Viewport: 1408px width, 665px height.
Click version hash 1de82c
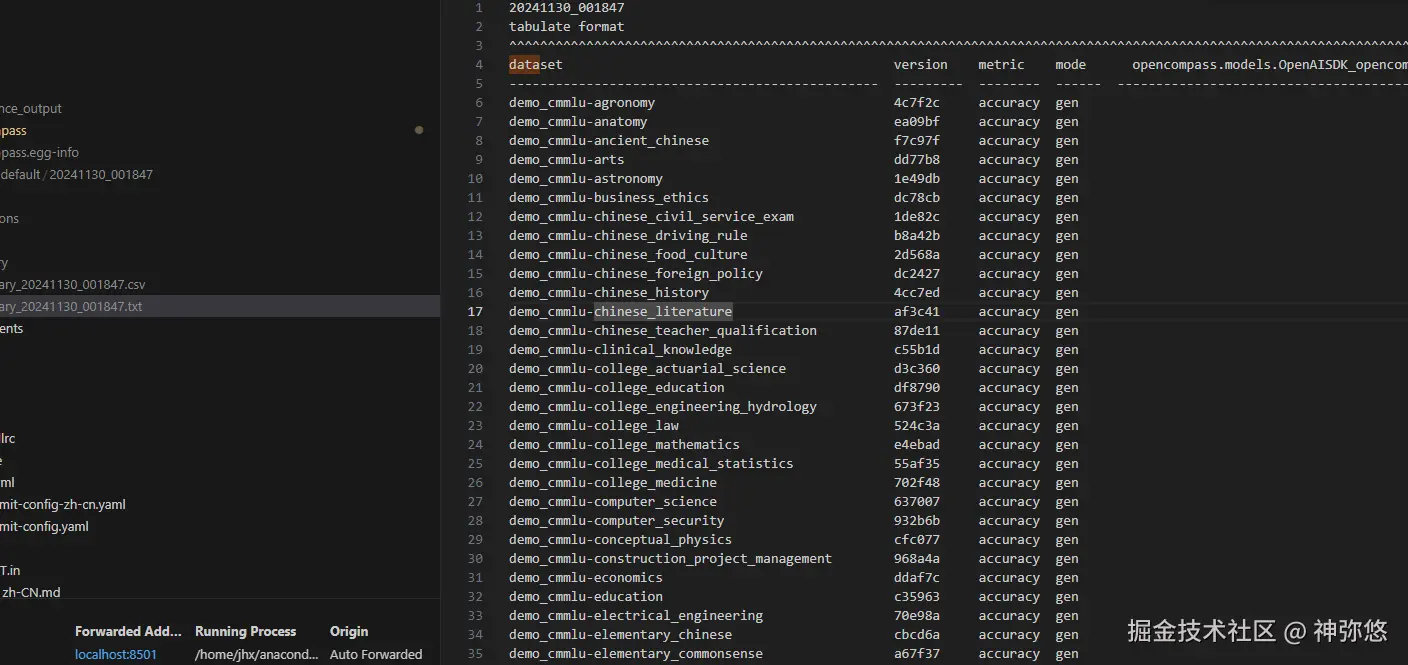[x=917, y=216]
